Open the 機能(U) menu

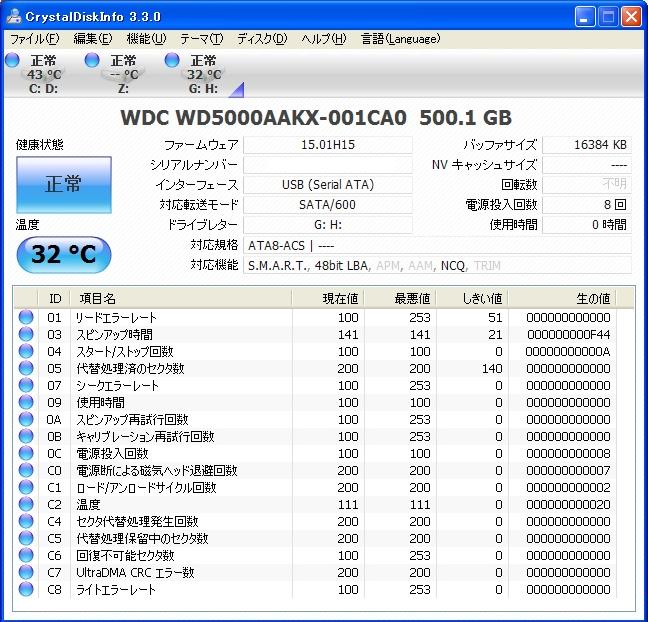(x=146, y=39)
